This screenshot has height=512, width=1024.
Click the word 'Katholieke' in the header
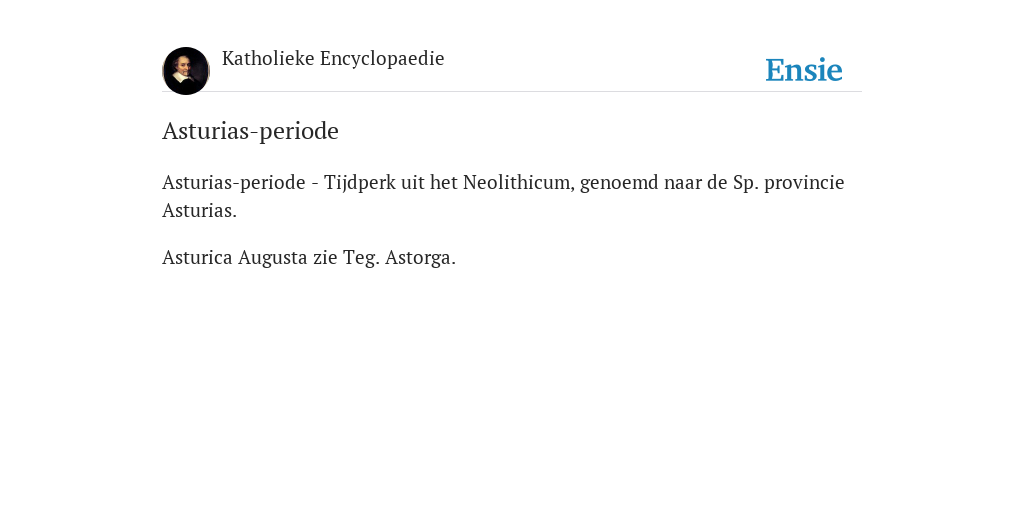point(268,58)
